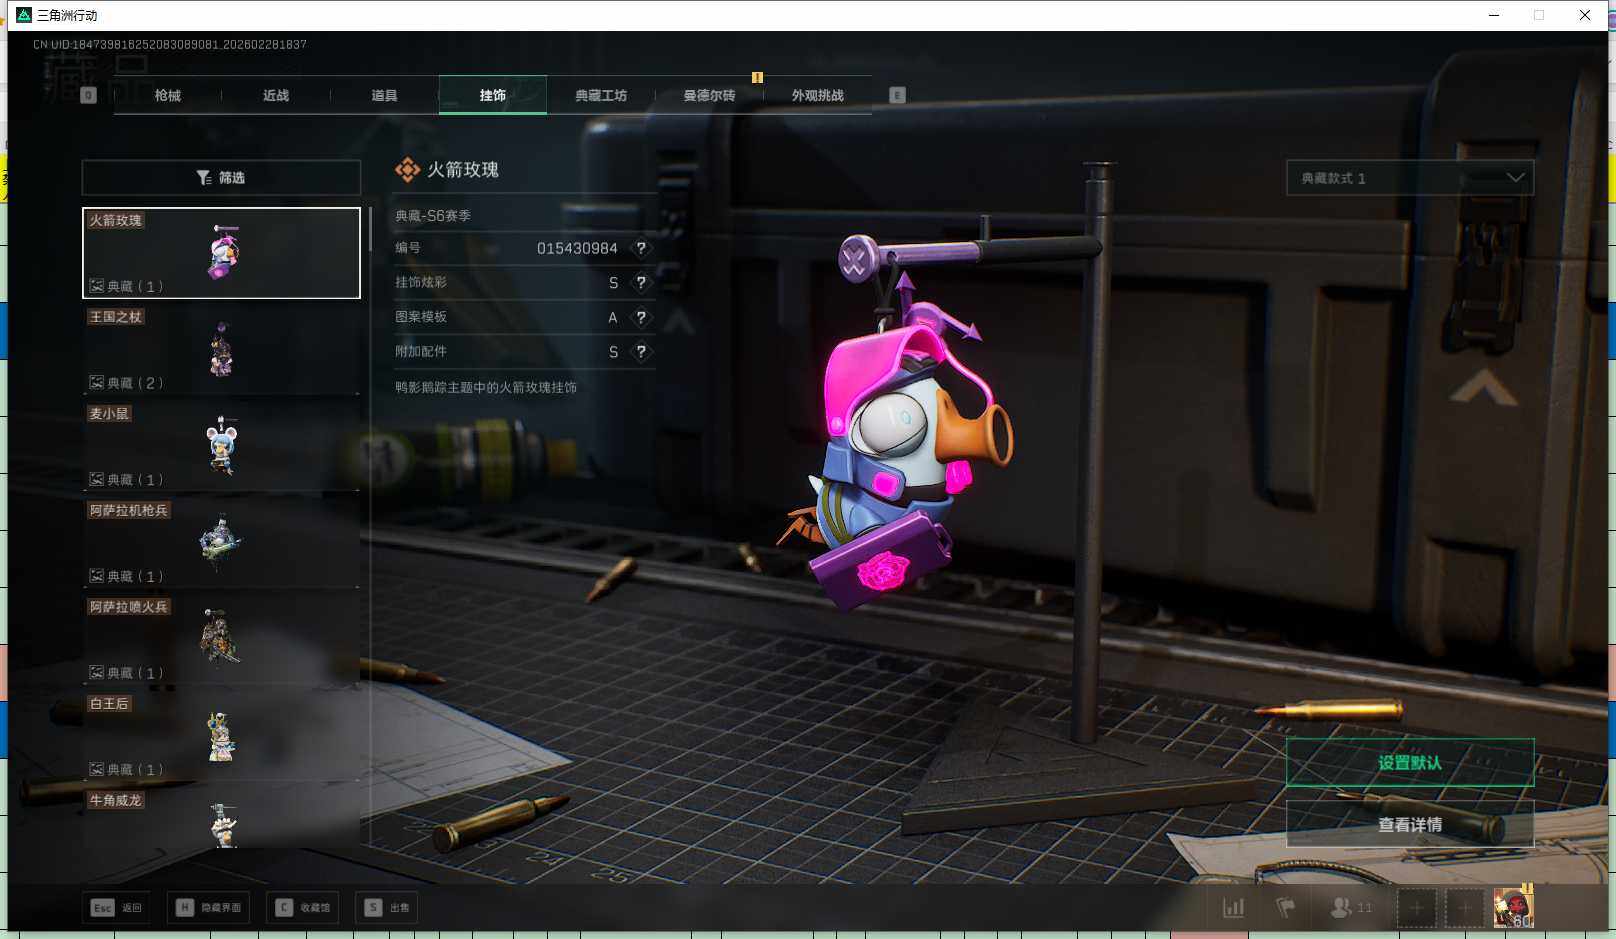Viewport: 1616px width, 939px height.
Task: Select the 麦小鼠 charm in list
Action: coord(221,446)
